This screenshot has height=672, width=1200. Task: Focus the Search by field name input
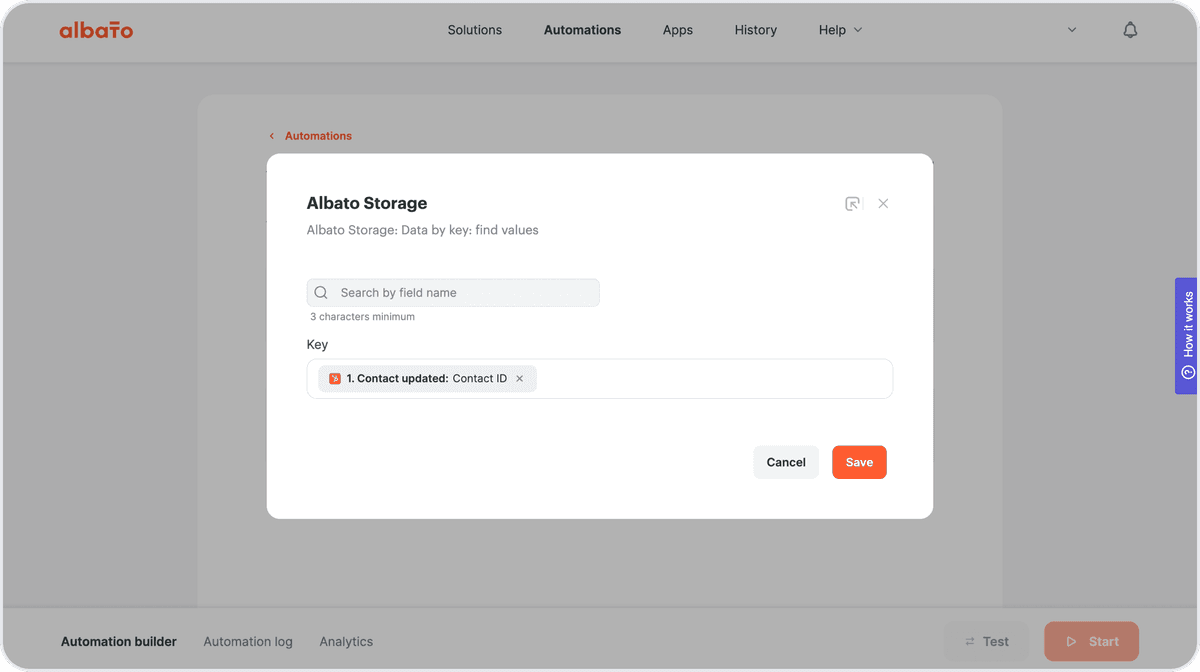[x=453, y=293]
